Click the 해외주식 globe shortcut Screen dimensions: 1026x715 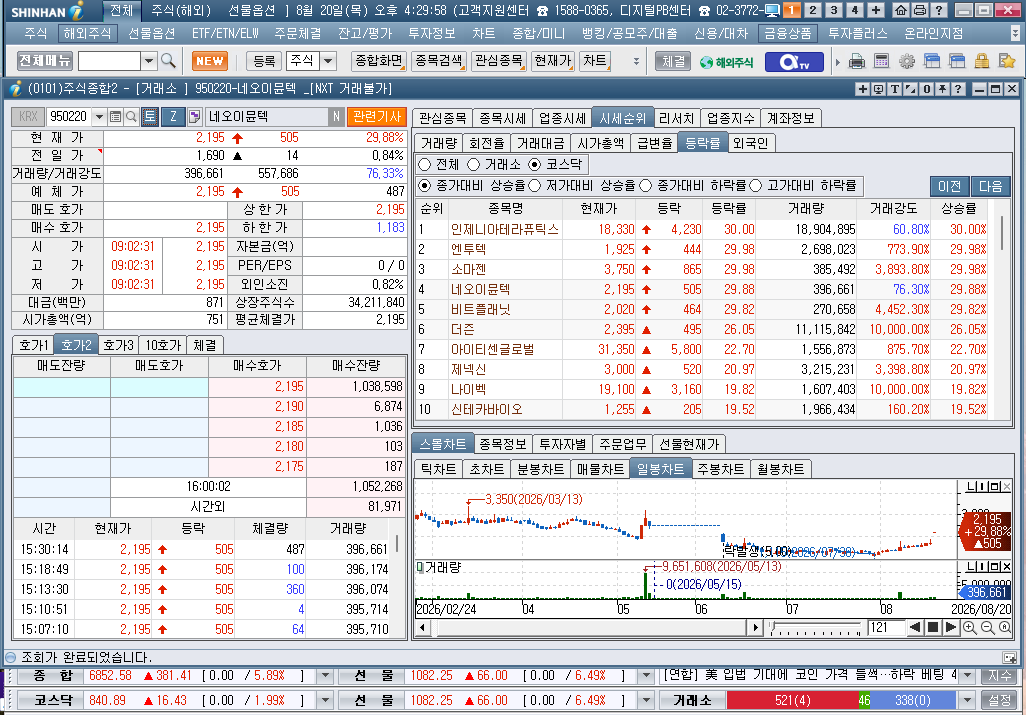[x=726, y=62]
